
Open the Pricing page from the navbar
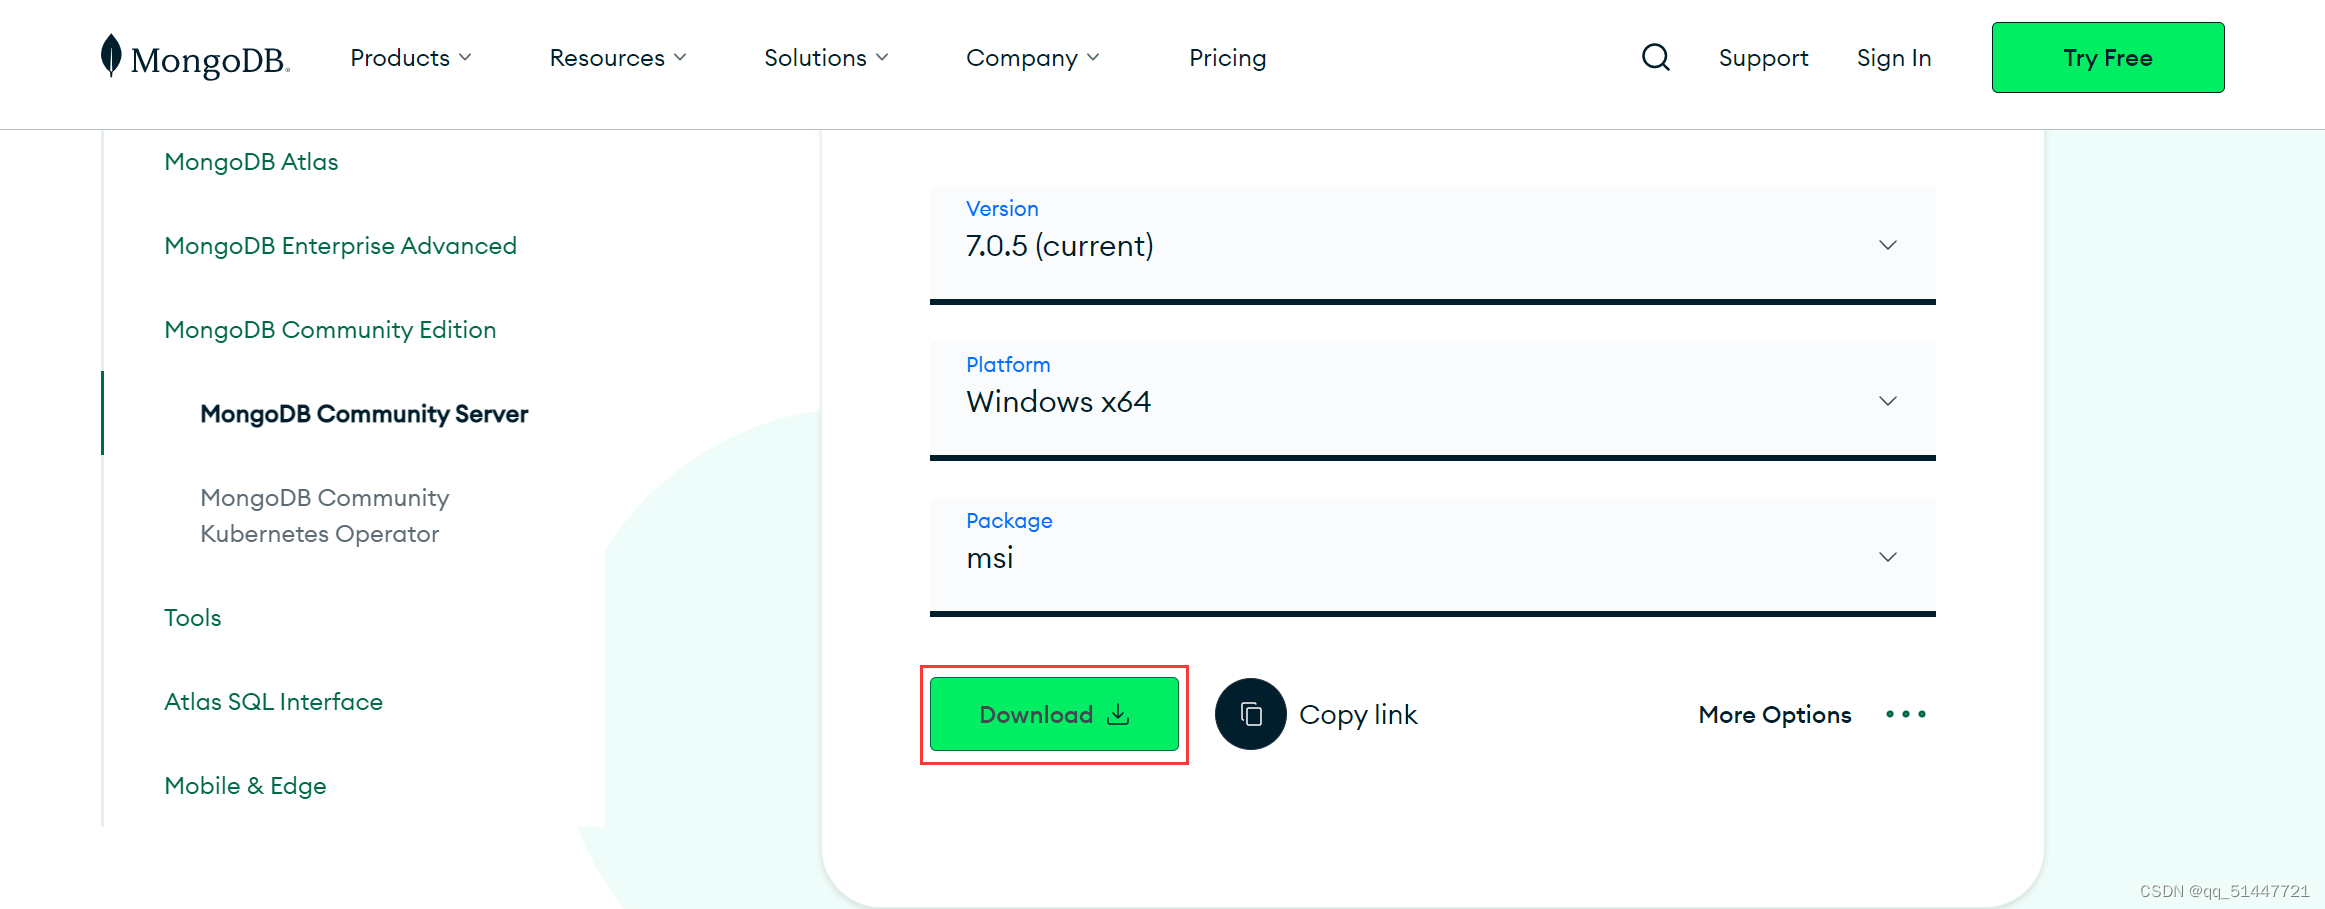(x=1227, y=58)
